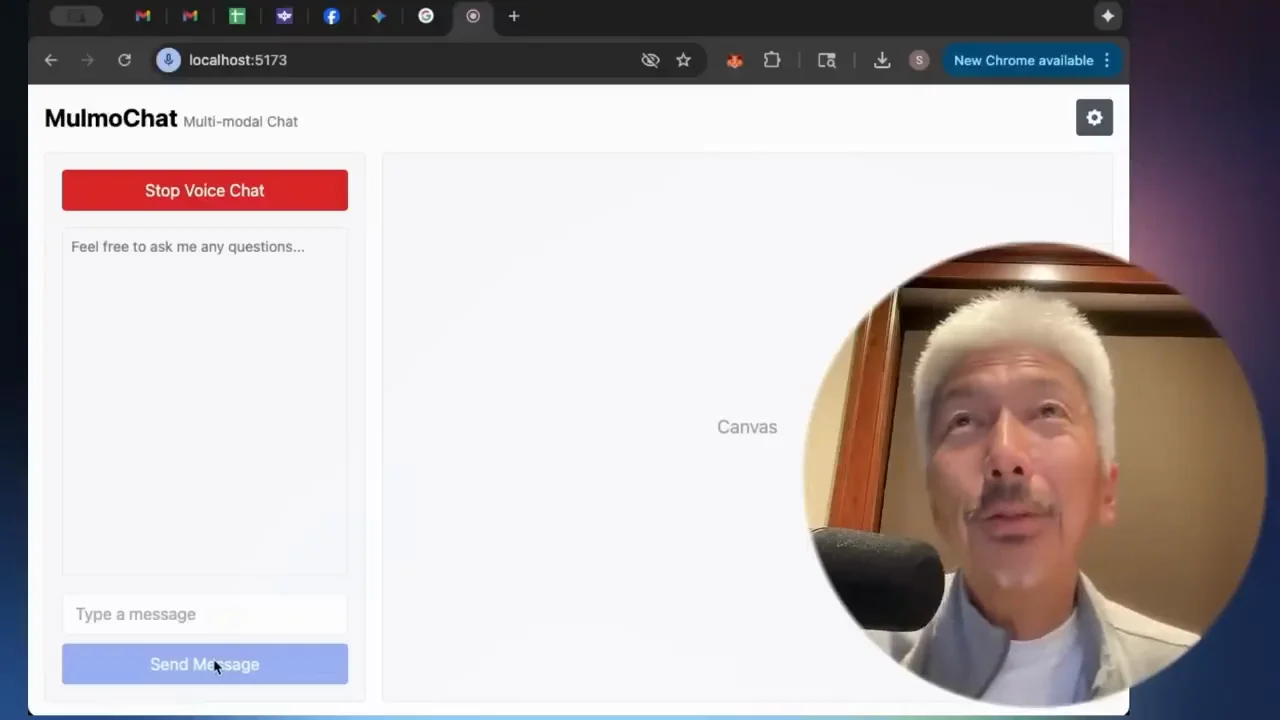
Task: Click the Send Message button
Action: pos(205,664)
